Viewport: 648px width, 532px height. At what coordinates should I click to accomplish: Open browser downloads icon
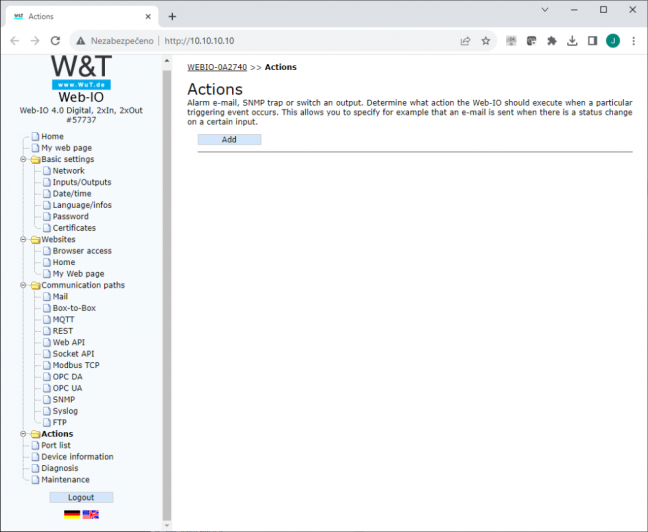572,41
